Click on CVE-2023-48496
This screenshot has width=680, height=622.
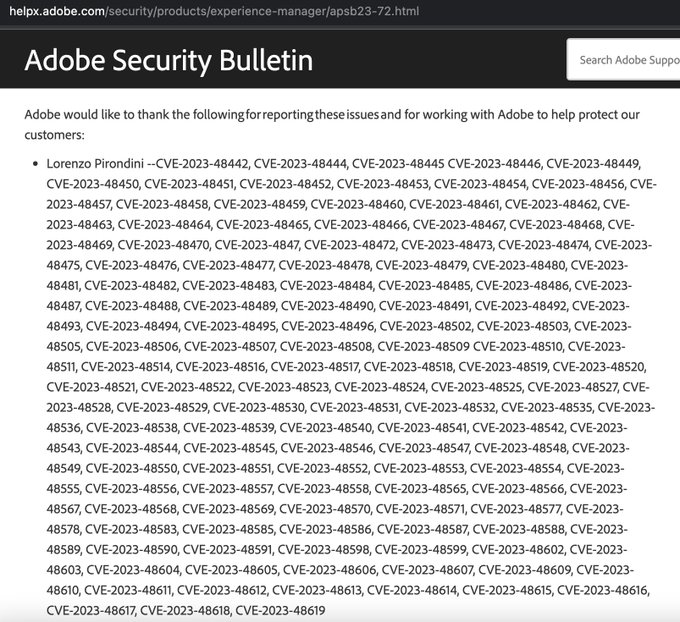pos(328,326)
